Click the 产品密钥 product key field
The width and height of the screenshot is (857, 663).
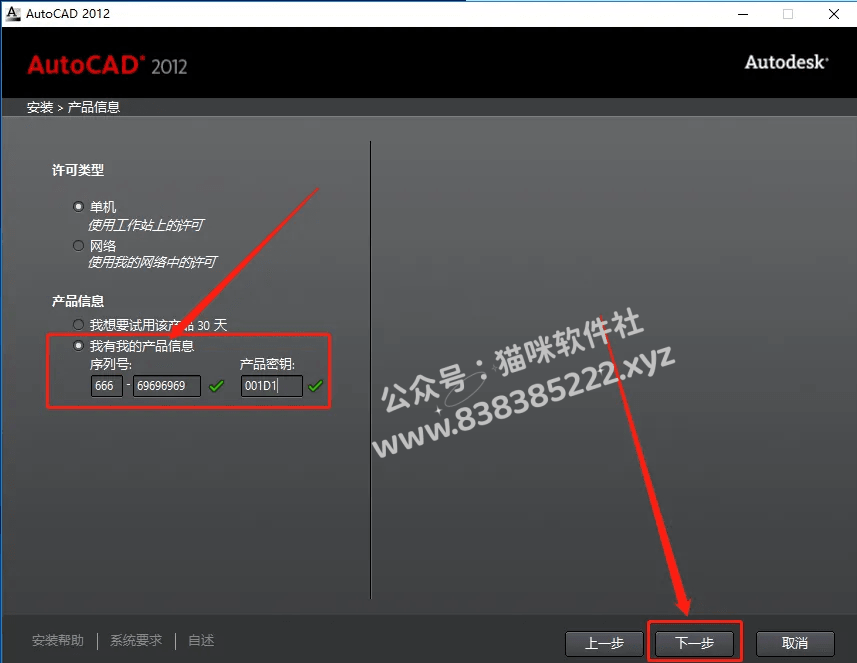coord(272,386)
